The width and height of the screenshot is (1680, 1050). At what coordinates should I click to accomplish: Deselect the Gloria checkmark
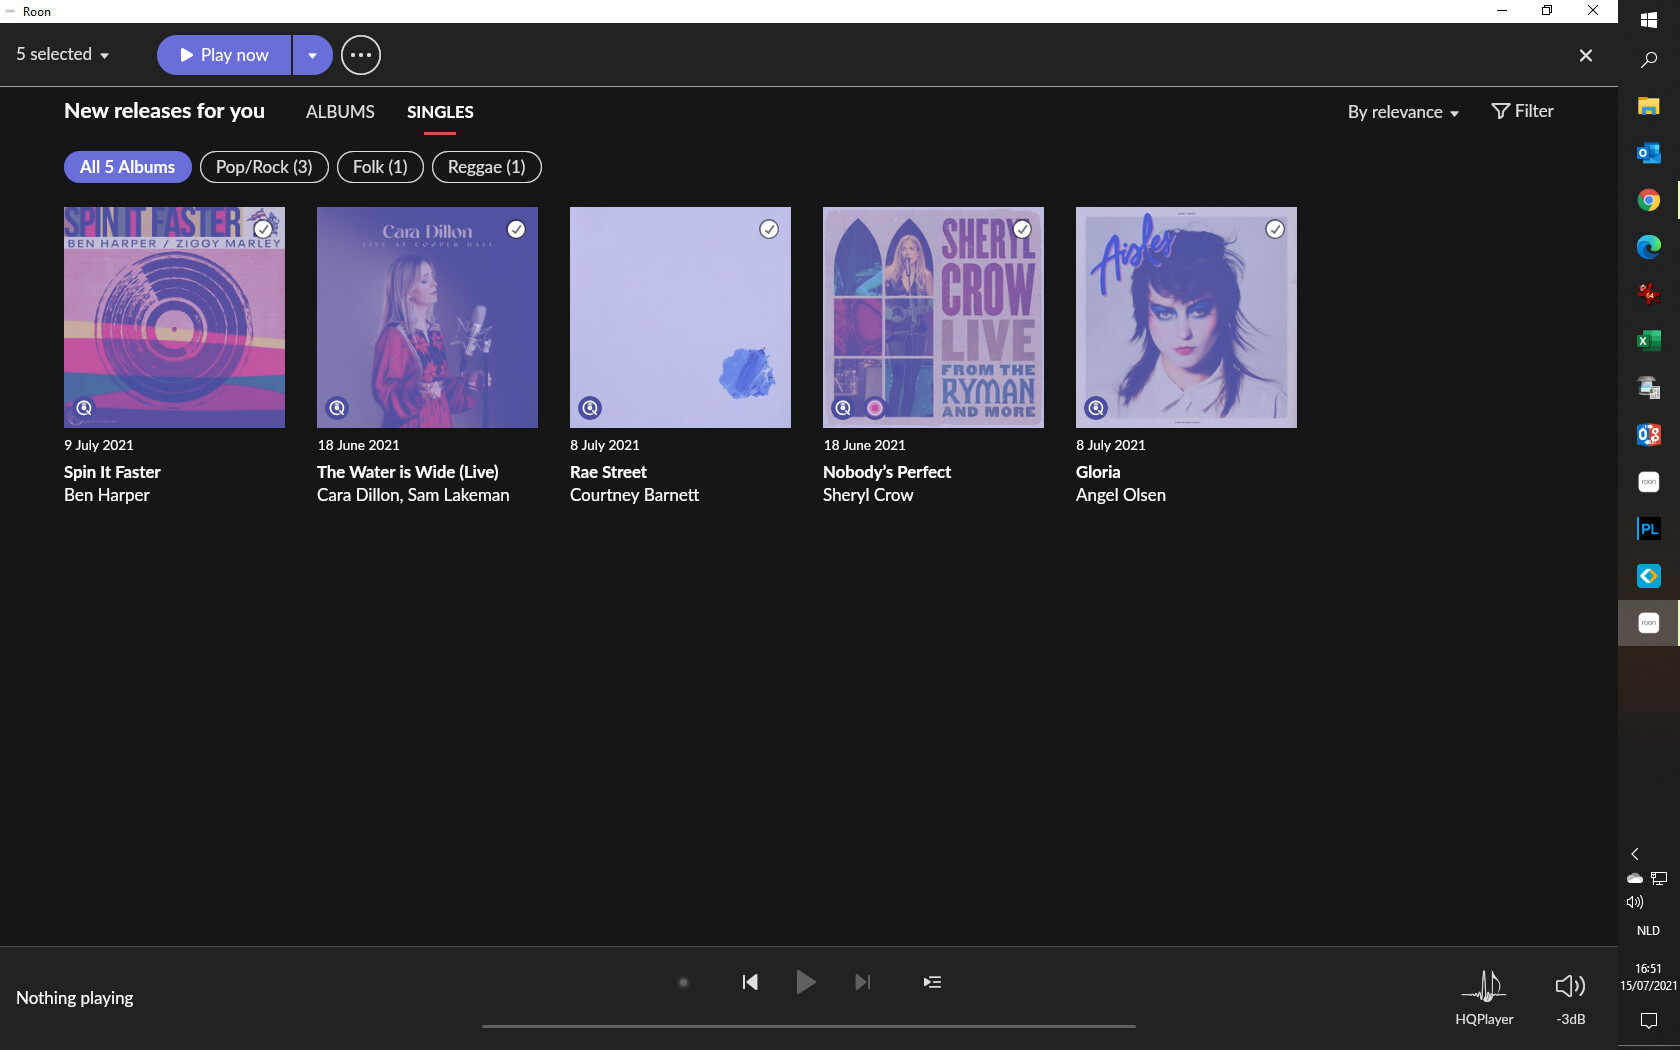pyautogui.click(x=1275, y=229)
